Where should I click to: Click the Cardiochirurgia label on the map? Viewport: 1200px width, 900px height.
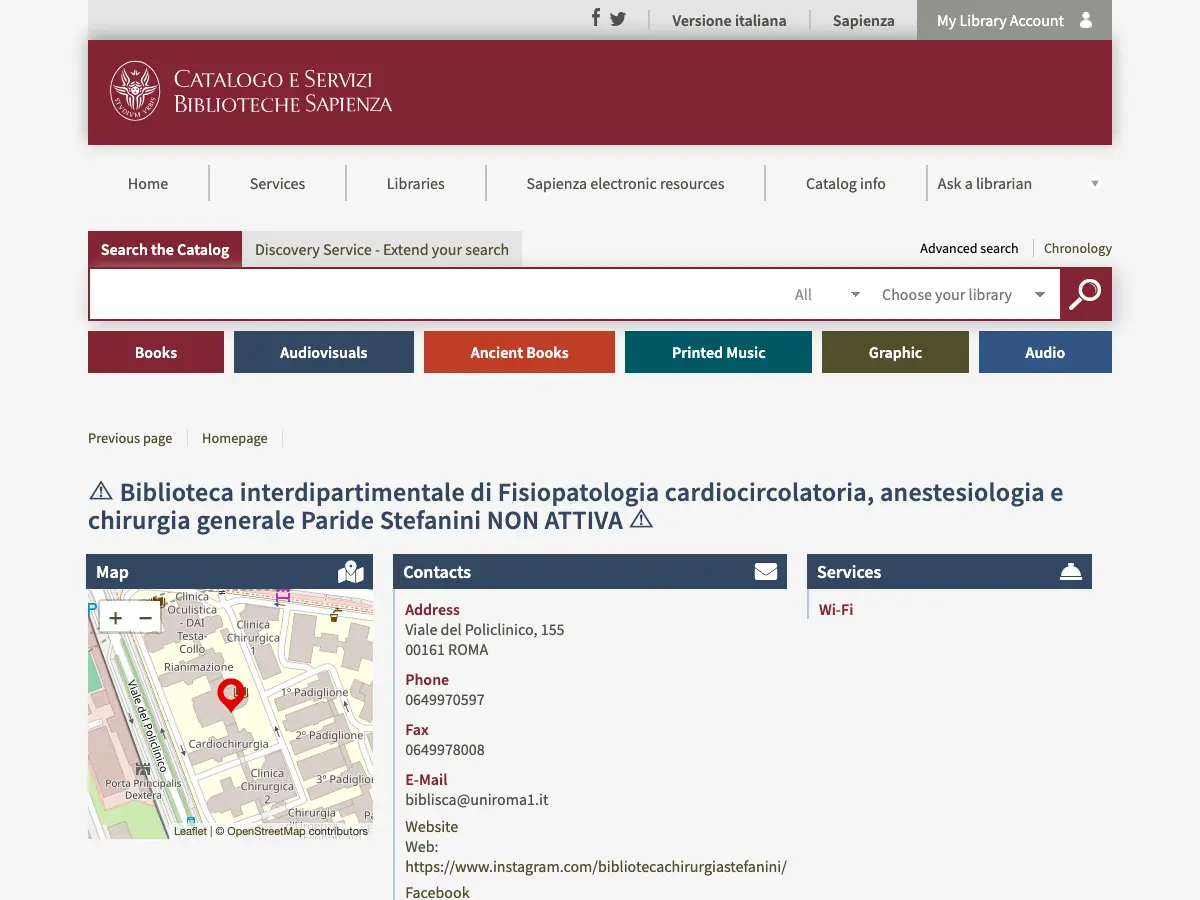click(x=229, y=744)
